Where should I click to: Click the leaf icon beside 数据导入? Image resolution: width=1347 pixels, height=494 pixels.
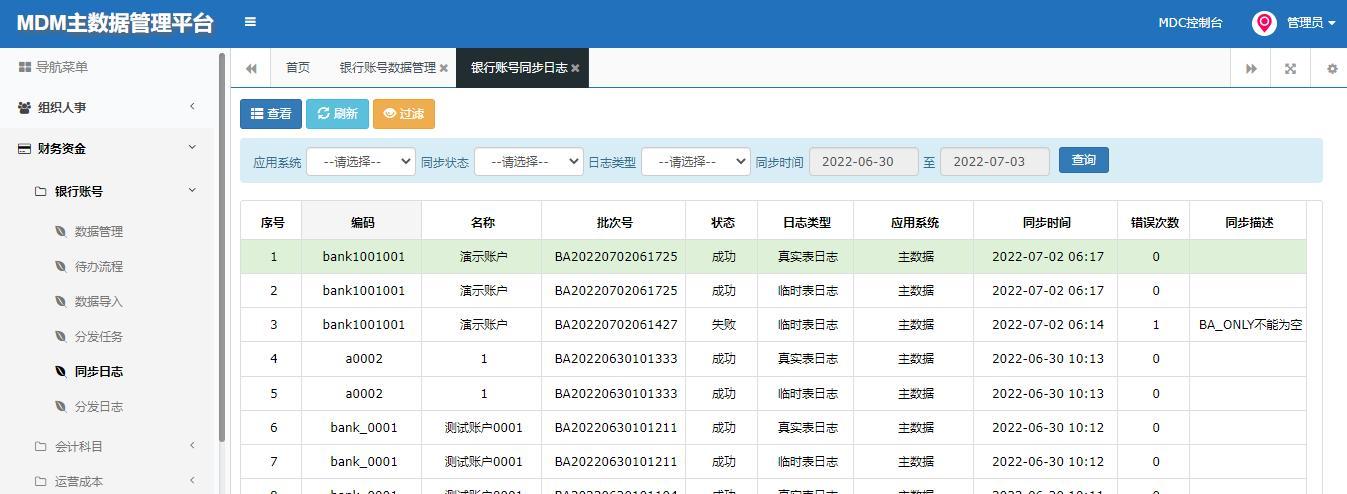pyautogui.click(x=60, y=301)
